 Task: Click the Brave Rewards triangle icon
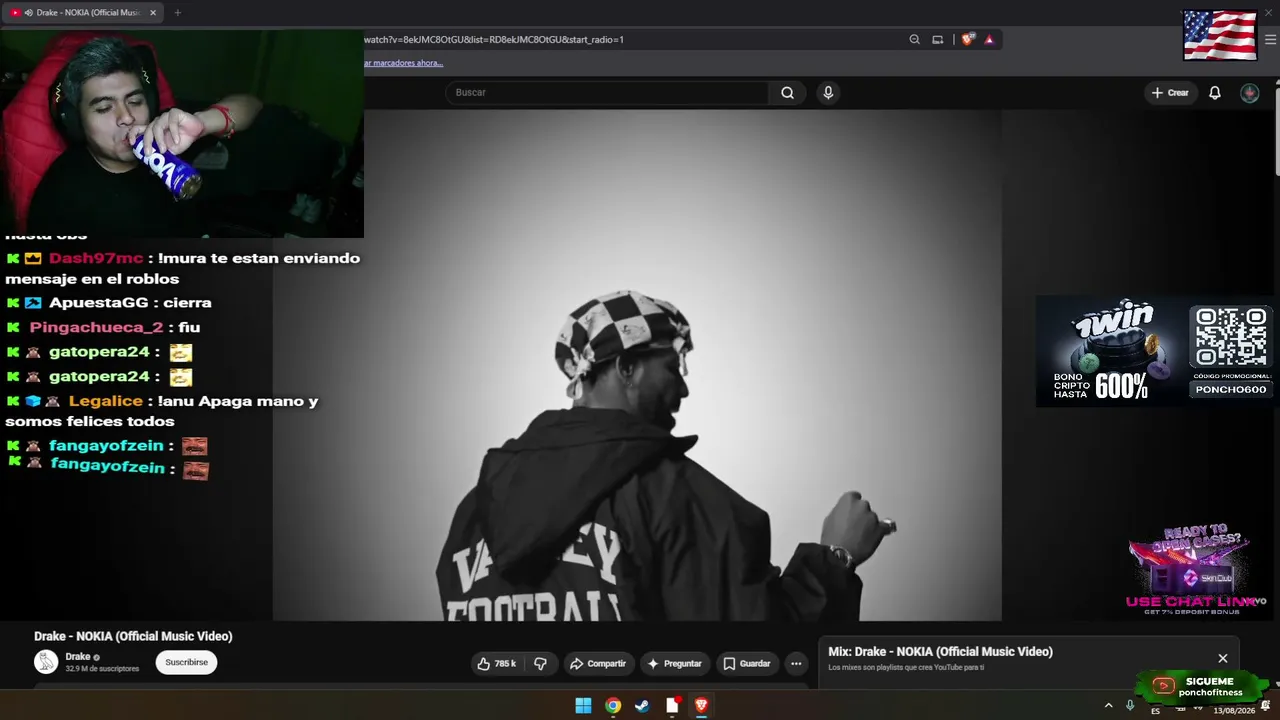pos(989,40)
